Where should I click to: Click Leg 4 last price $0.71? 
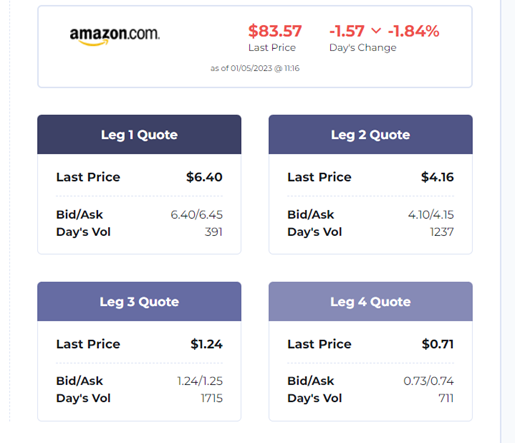click(x=438, y=344)
